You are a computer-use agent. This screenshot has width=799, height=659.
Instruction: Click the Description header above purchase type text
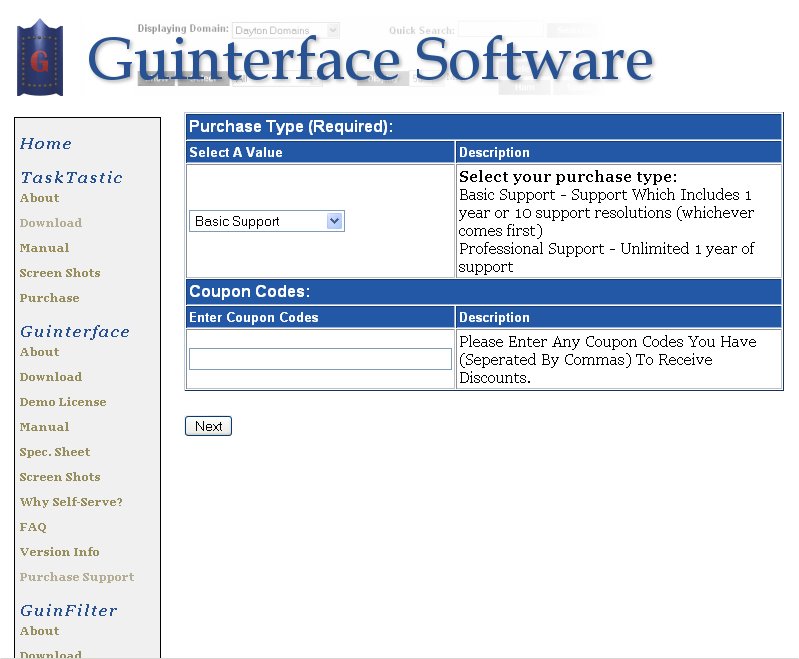click(619, 152)
